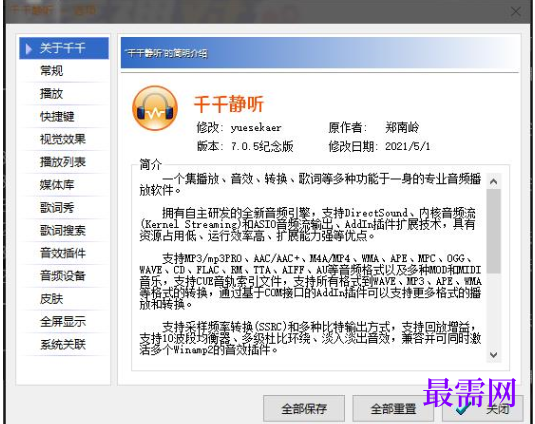Go to 音效插件 settings
Image resolution: width=535 pixels, height=424 pixels.
pos(64,253)
